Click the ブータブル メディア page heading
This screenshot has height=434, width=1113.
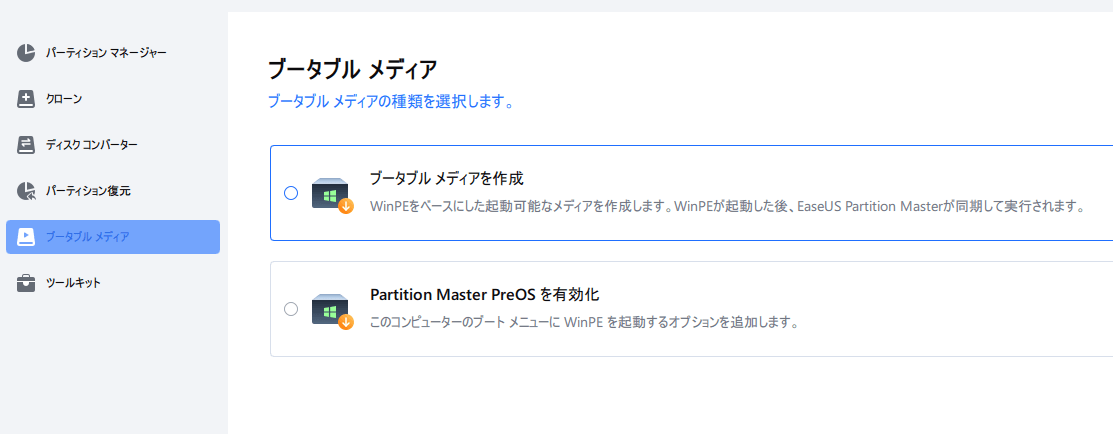[x=352, y=70]
